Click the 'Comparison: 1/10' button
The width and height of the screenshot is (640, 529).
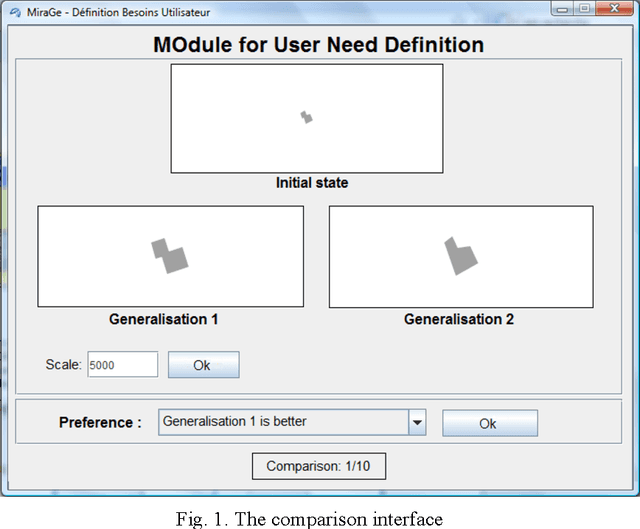pos(317,466)
